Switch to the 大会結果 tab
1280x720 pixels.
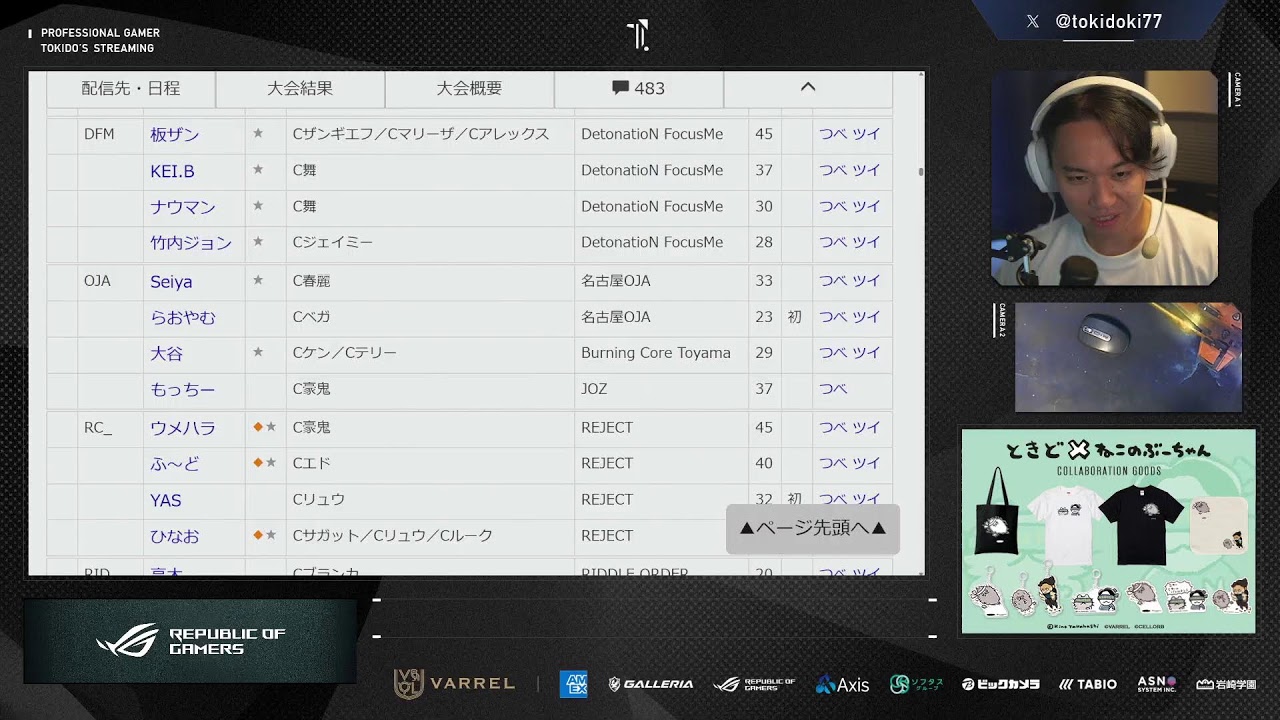point(300,88)
